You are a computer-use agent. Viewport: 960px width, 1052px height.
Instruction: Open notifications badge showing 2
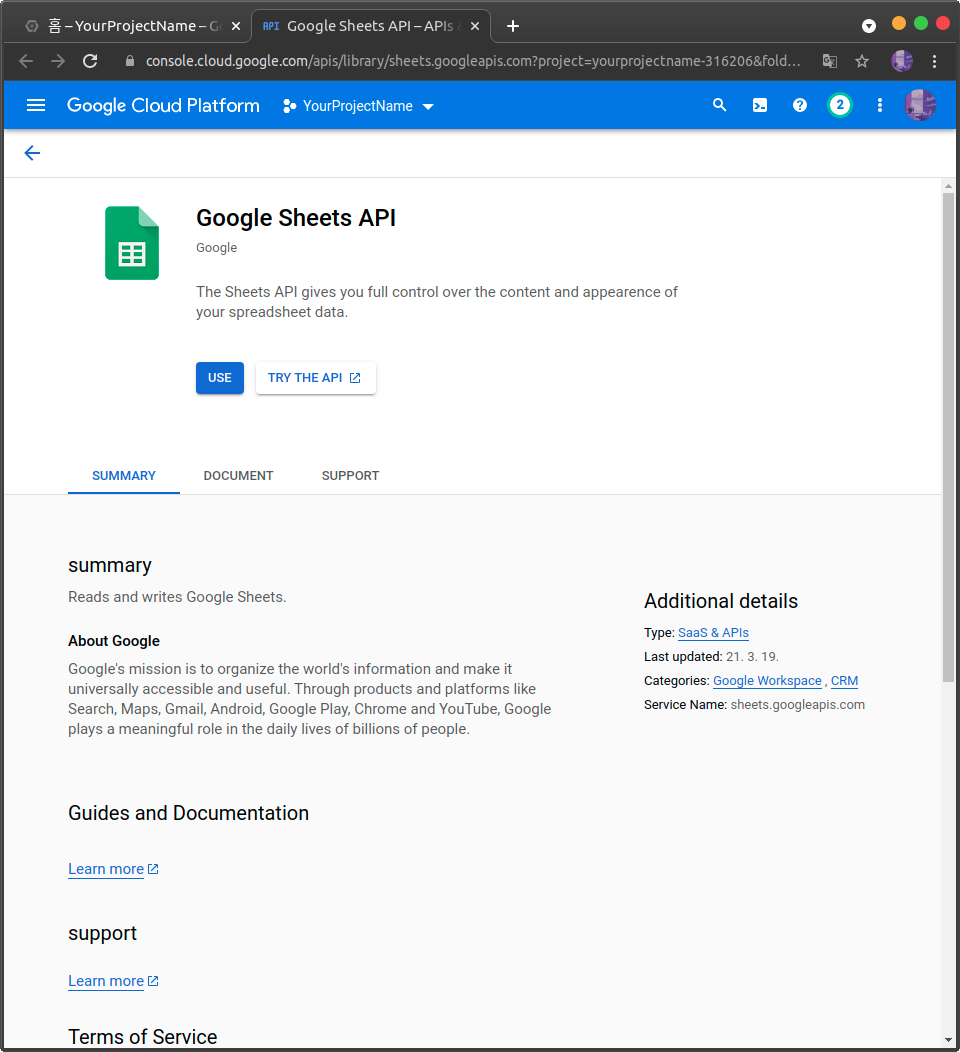839,105
